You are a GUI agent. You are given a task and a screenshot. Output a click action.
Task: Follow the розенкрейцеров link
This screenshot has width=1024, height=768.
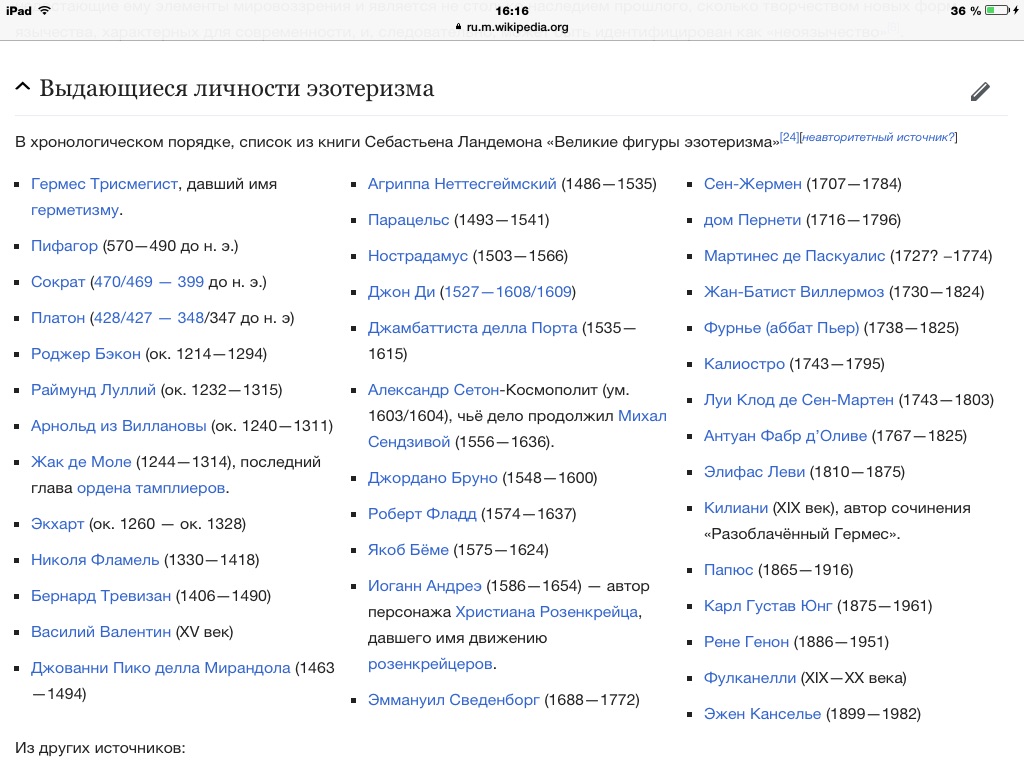[430, 664]
